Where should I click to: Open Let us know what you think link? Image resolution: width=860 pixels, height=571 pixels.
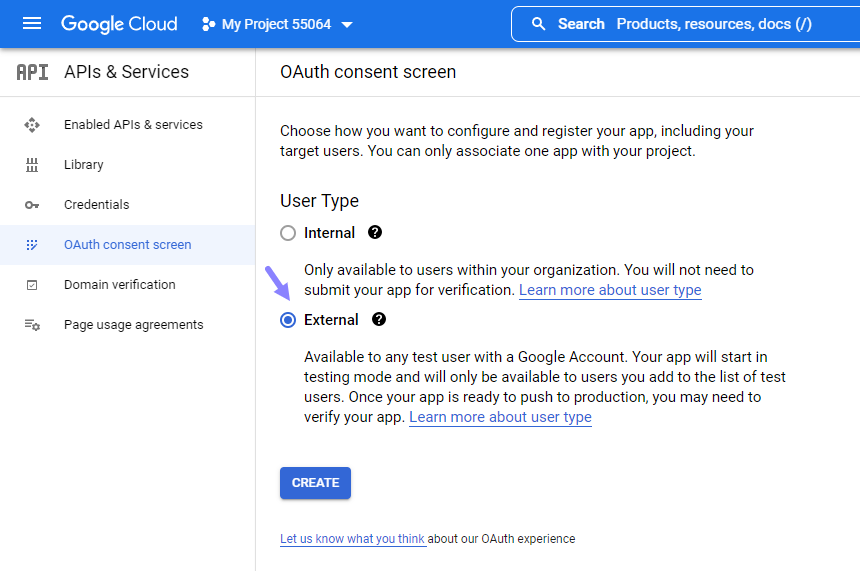[352, 539]
